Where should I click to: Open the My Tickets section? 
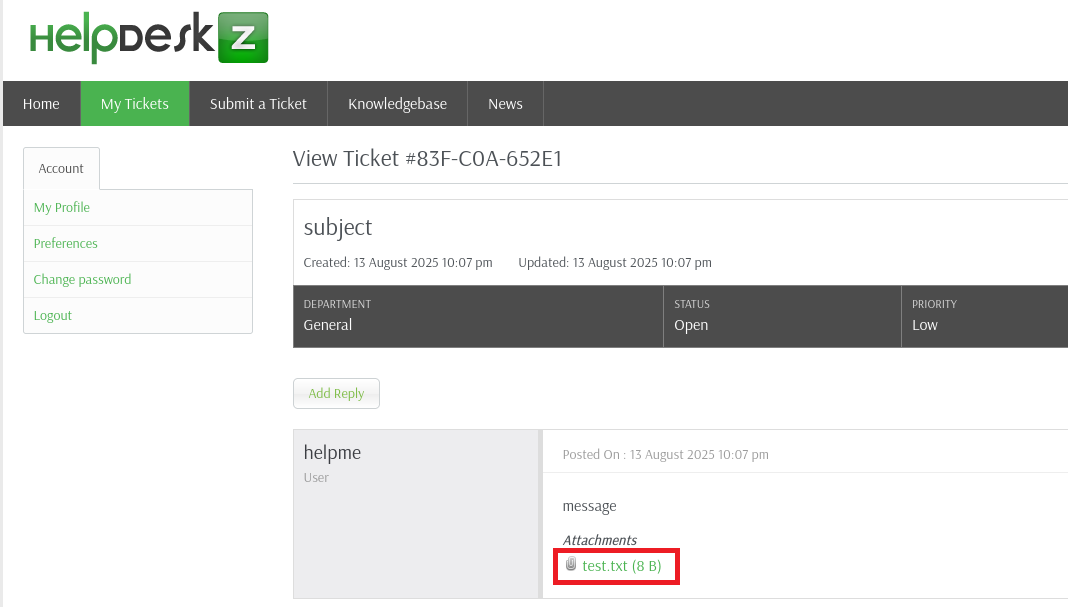[135, 104]
